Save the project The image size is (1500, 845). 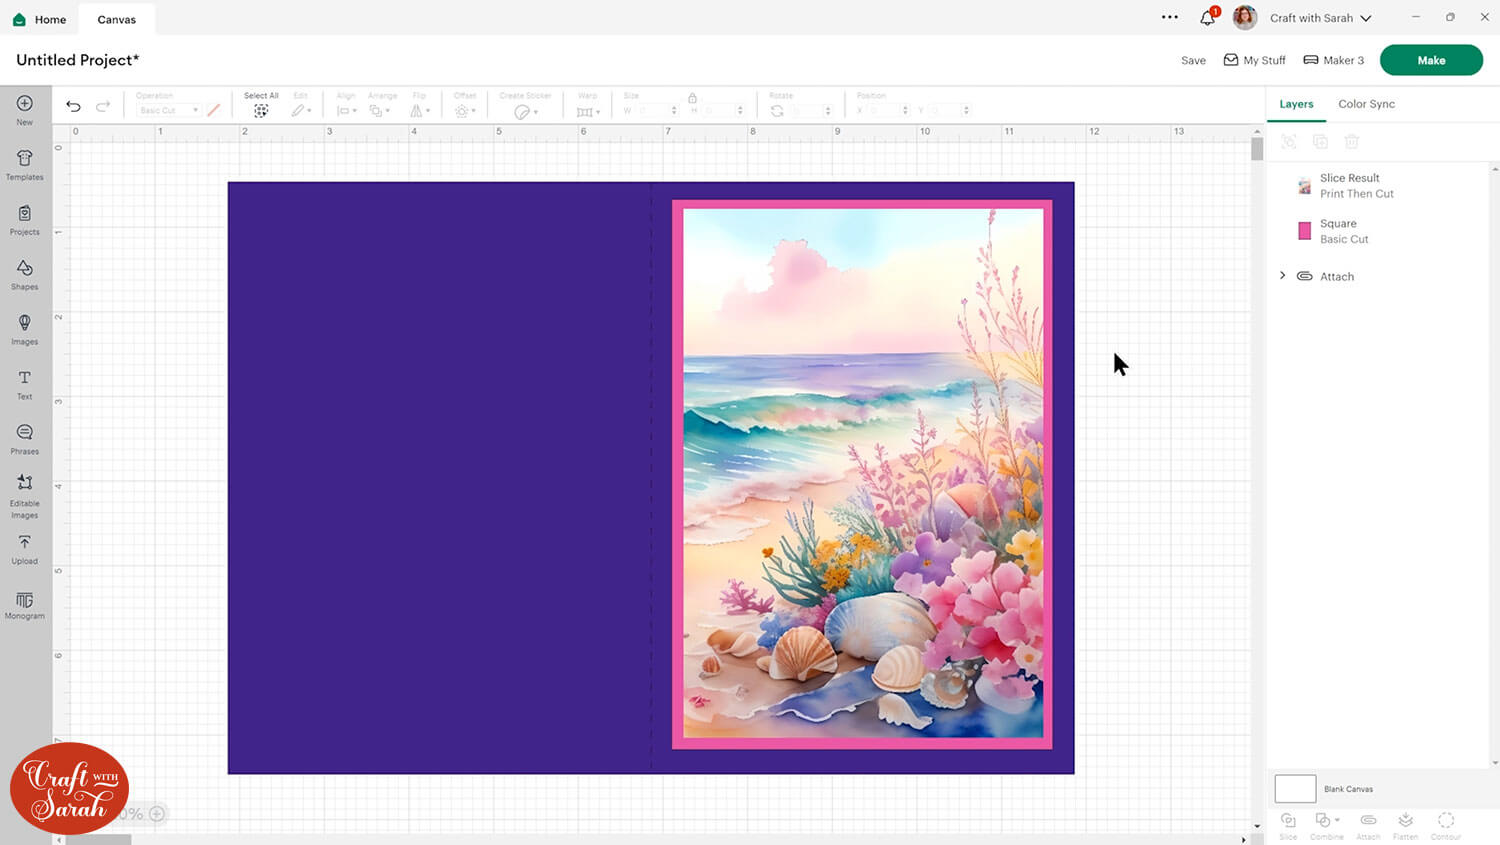[x=1193, y=60]
